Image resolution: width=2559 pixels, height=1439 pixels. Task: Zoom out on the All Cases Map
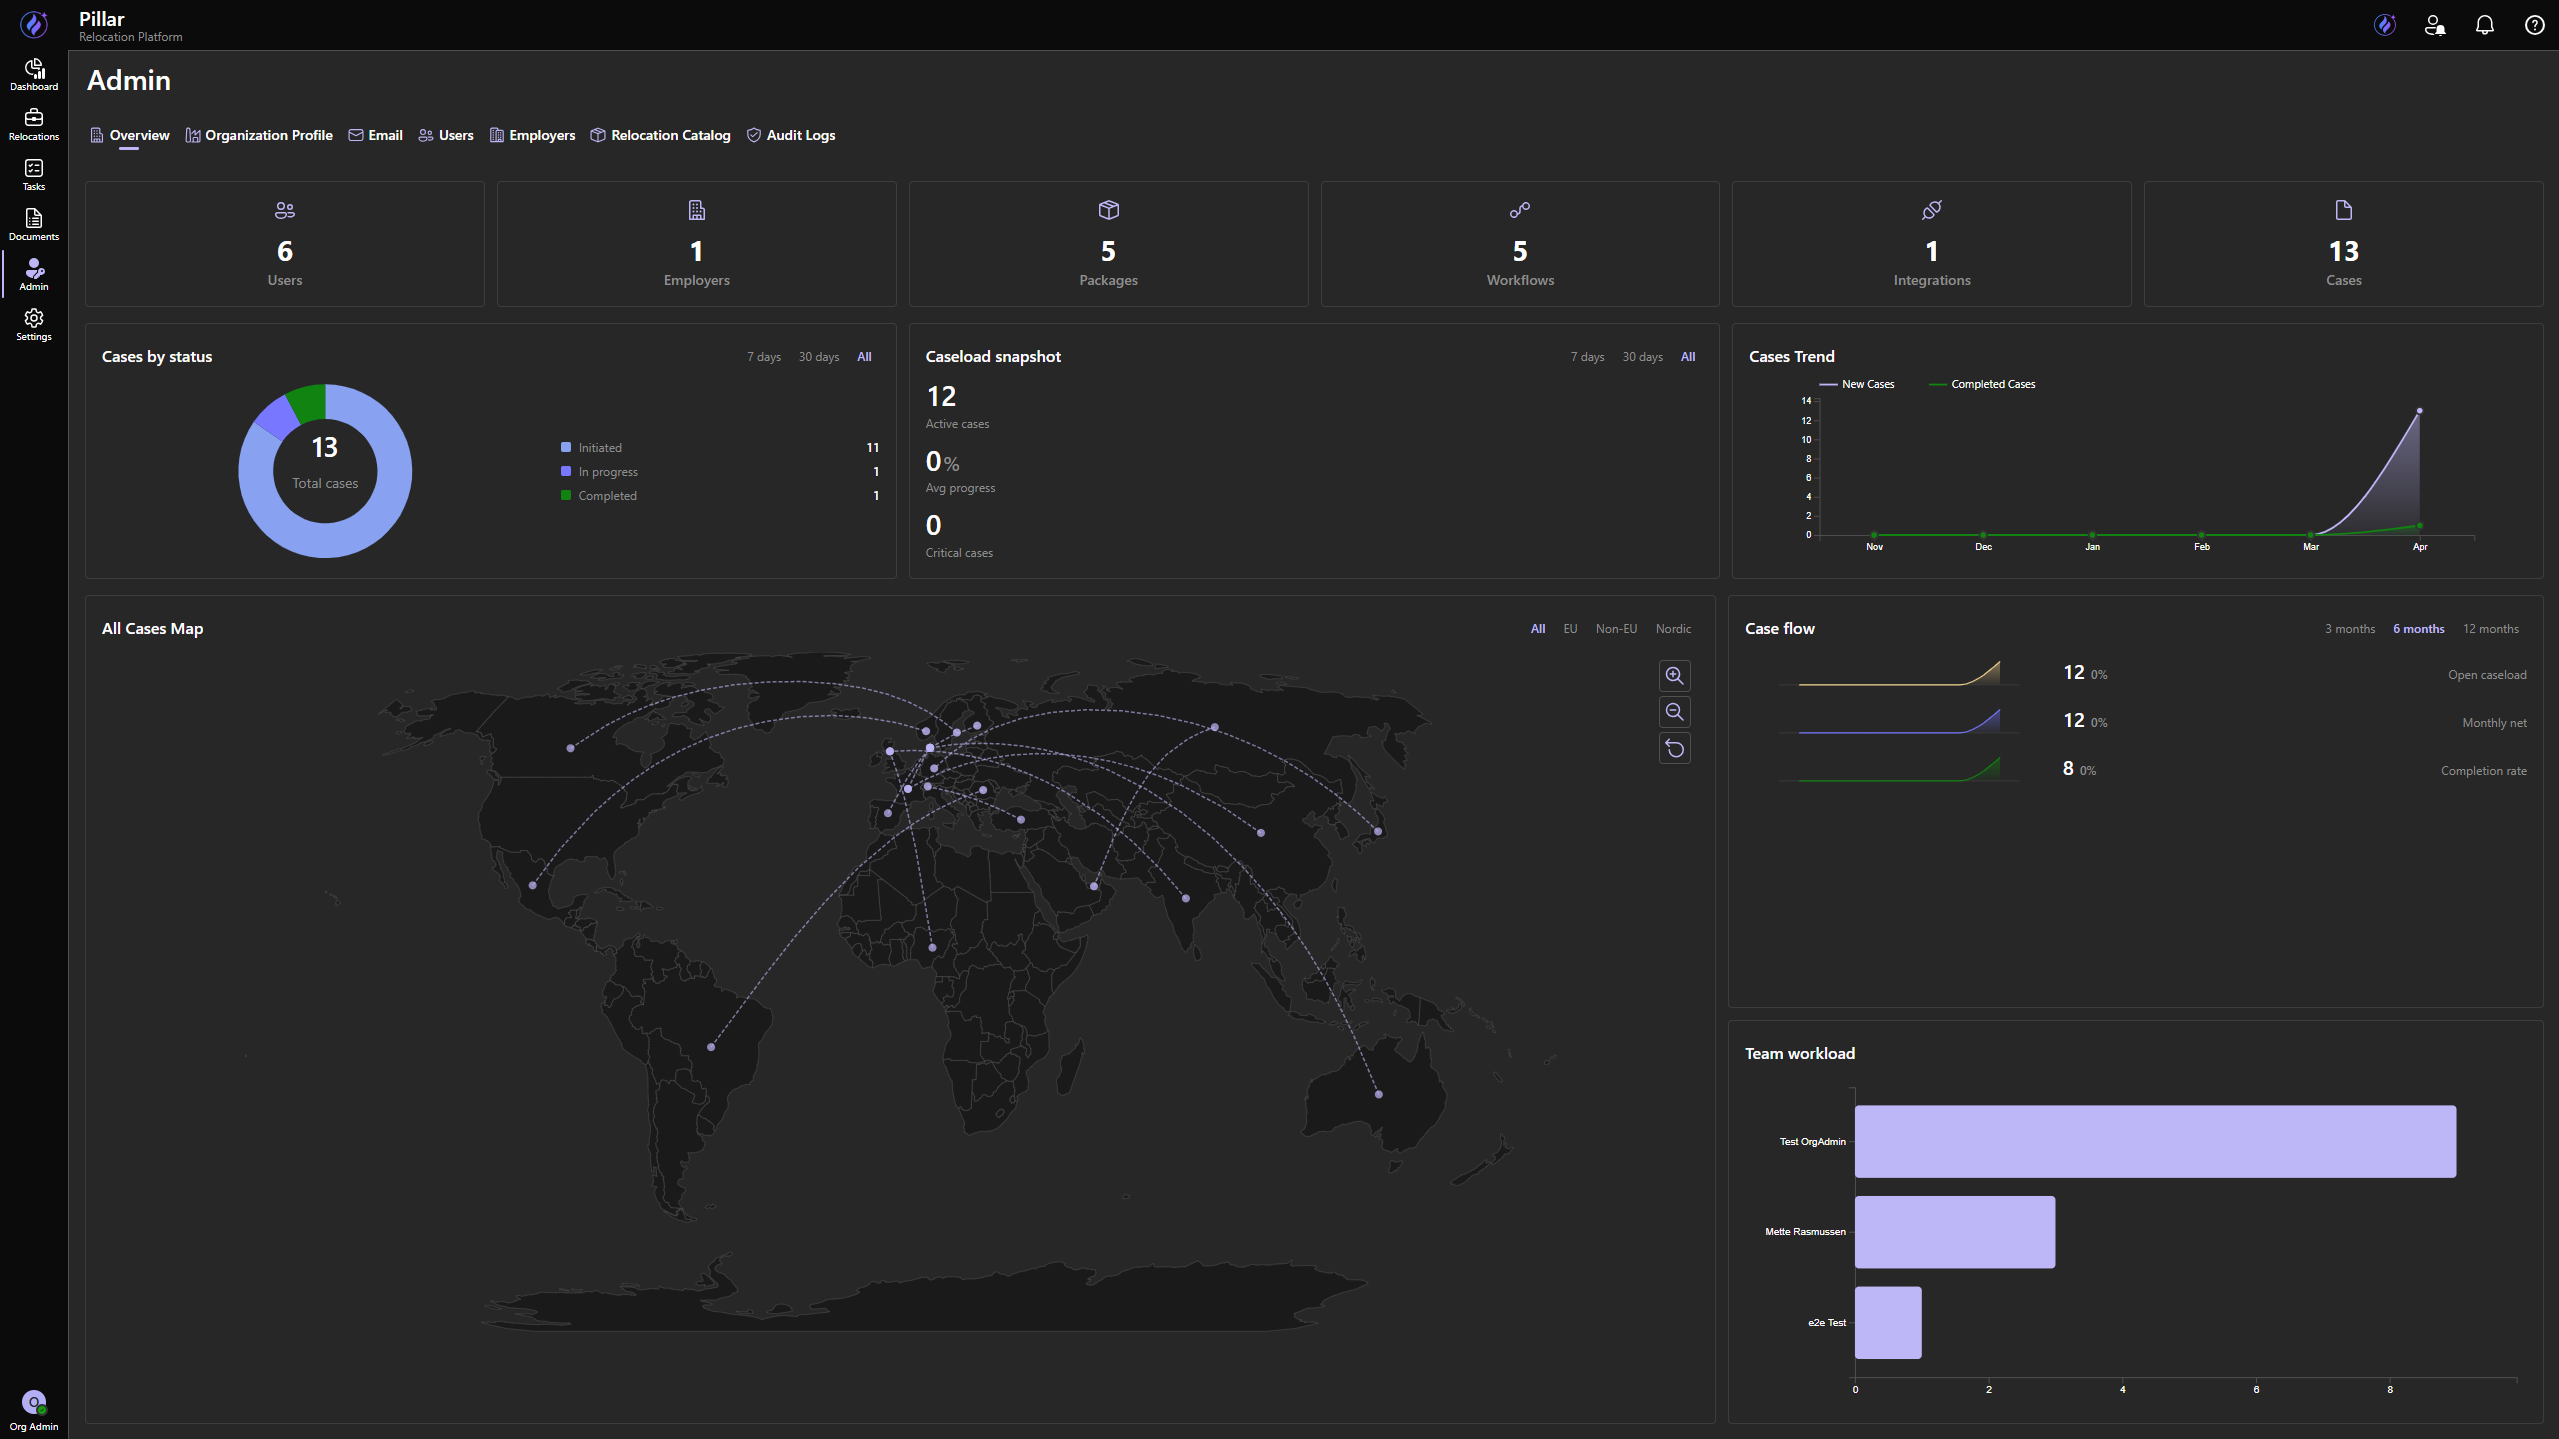[x=1675, y=712]
